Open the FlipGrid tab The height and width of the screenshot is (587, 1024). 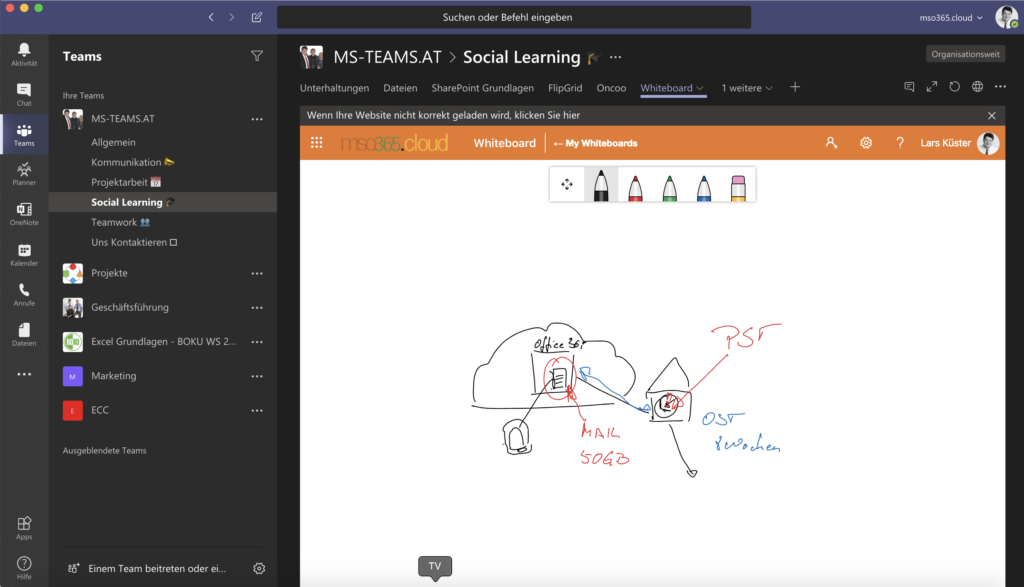tap(565, 87)
